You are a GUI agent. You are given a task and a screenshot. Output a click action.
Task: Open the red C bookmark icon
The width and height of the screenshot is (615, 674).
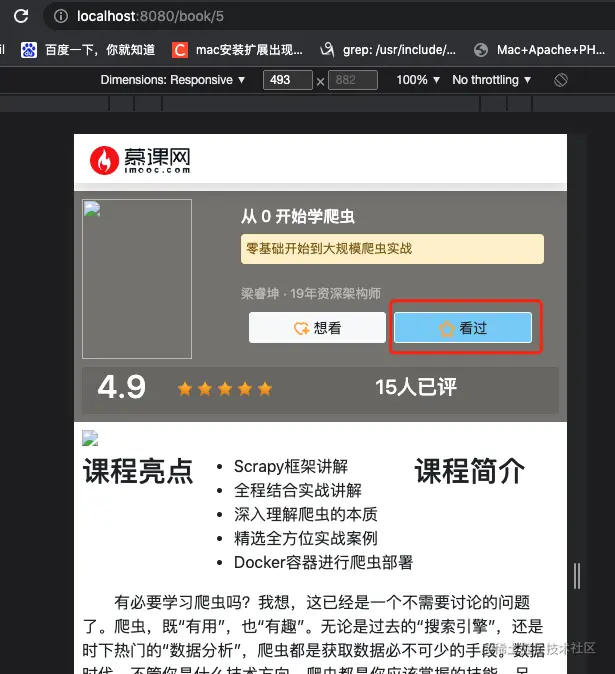[x=180, y=50]
